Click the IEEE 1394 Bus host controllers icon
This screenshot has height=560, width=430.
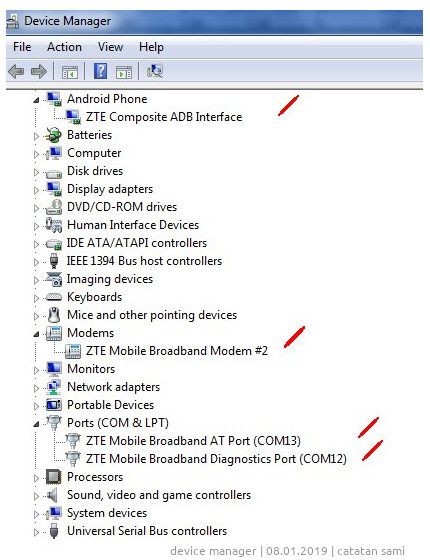pos(54,261)
